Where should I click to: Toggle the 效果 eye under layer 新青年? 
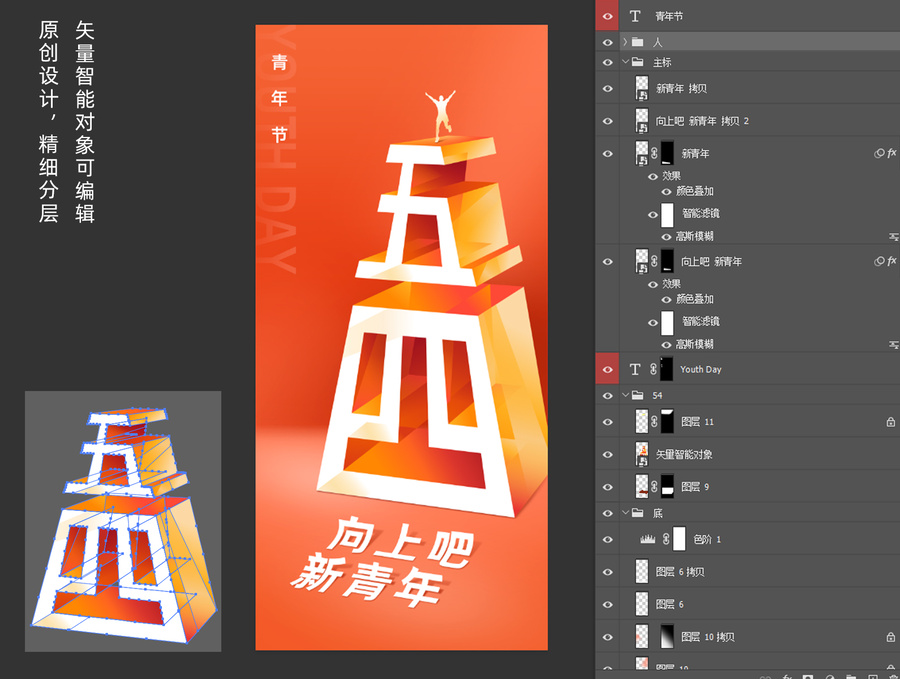(653, 176)
